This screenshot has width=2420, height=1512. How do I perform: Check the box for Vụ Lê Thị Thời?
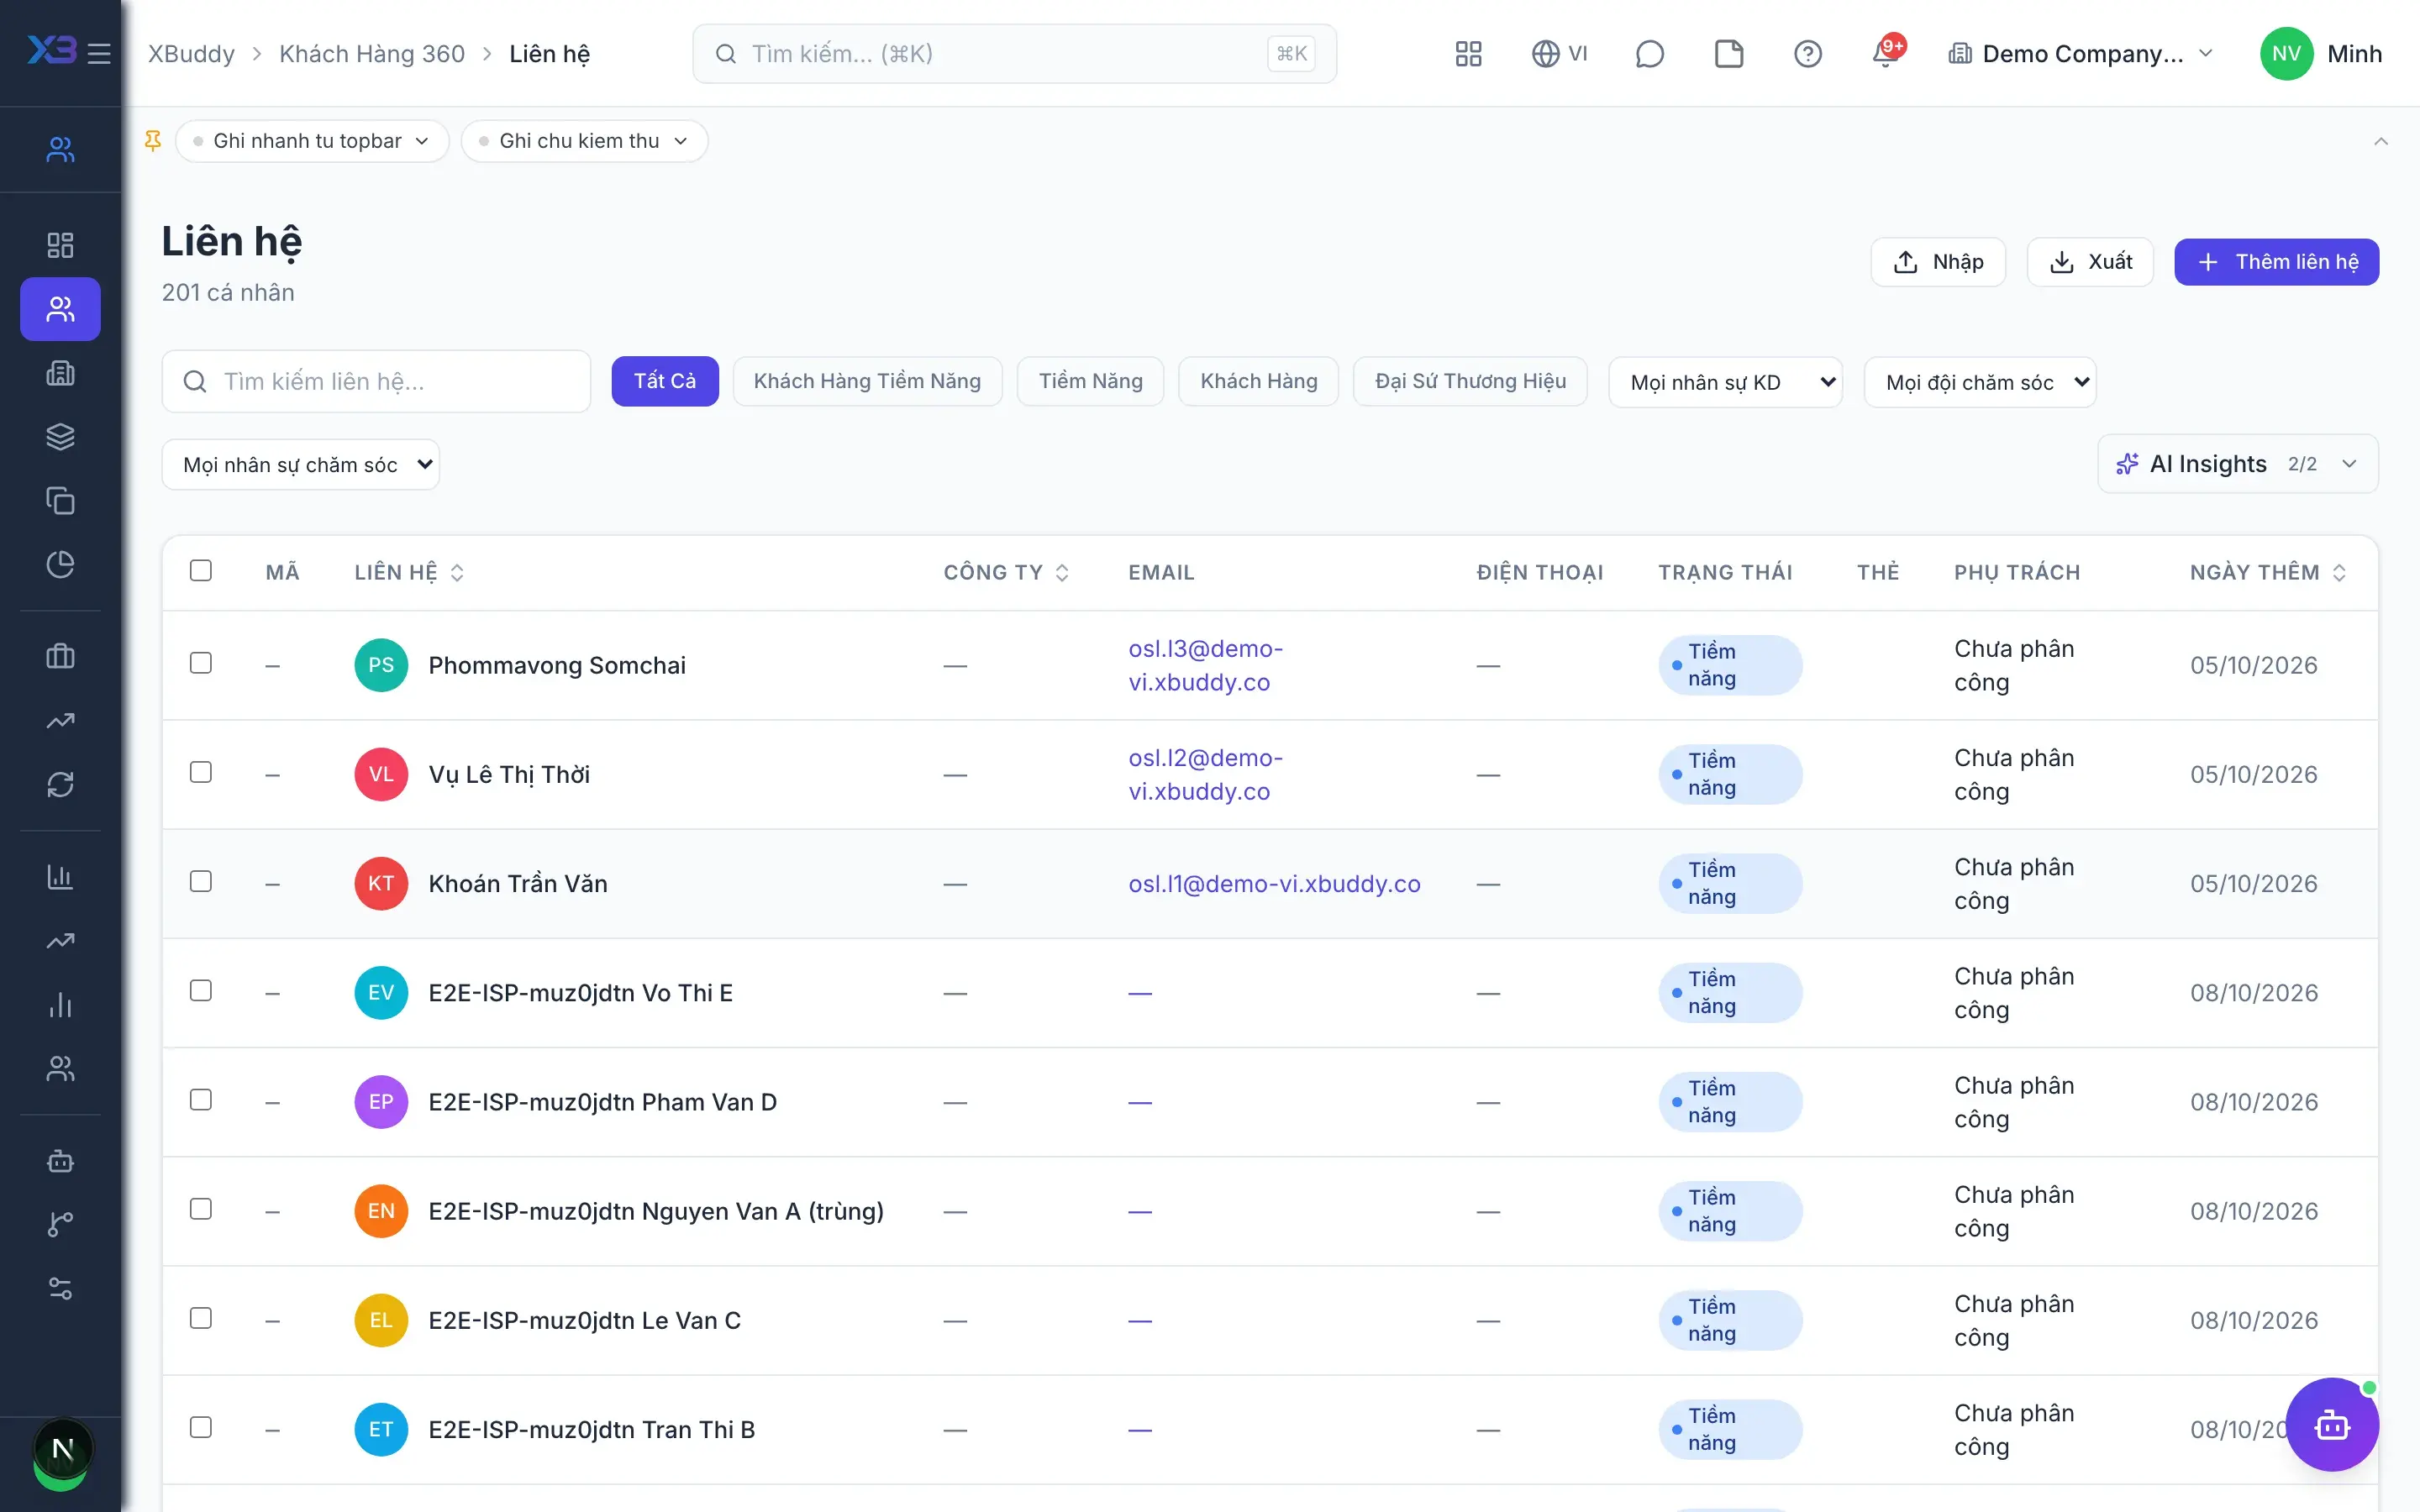201,773
